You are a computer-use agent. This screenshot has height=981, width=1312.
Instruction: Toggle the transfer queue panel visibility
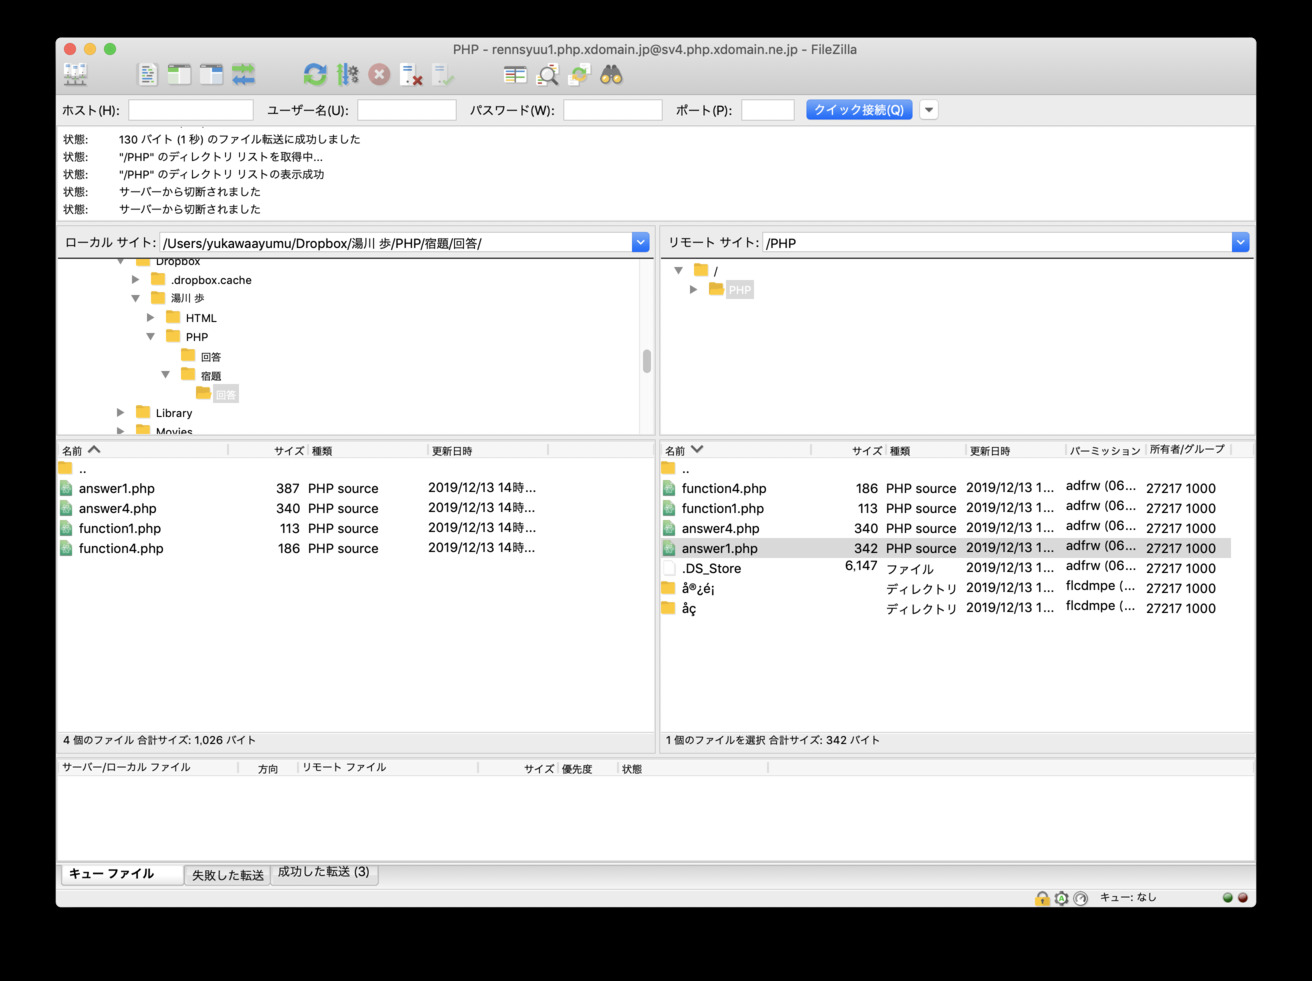(x=243, y=73)
